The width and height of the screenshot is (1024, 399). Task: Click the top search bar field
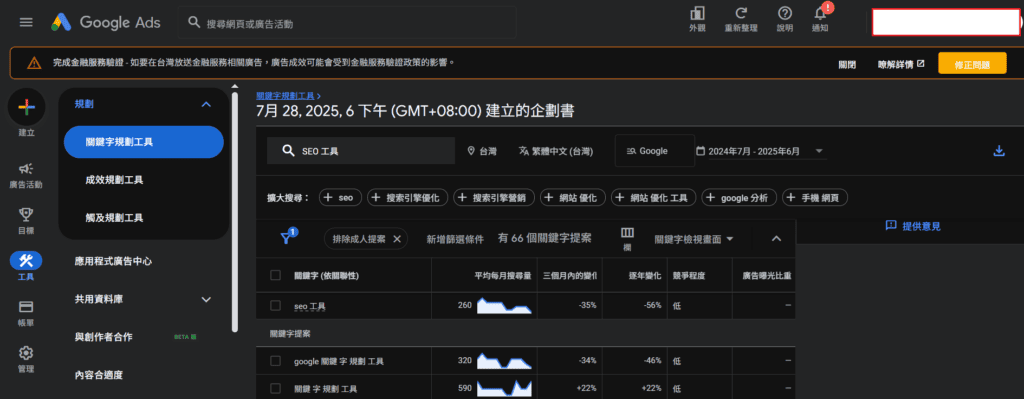point(347,23)
